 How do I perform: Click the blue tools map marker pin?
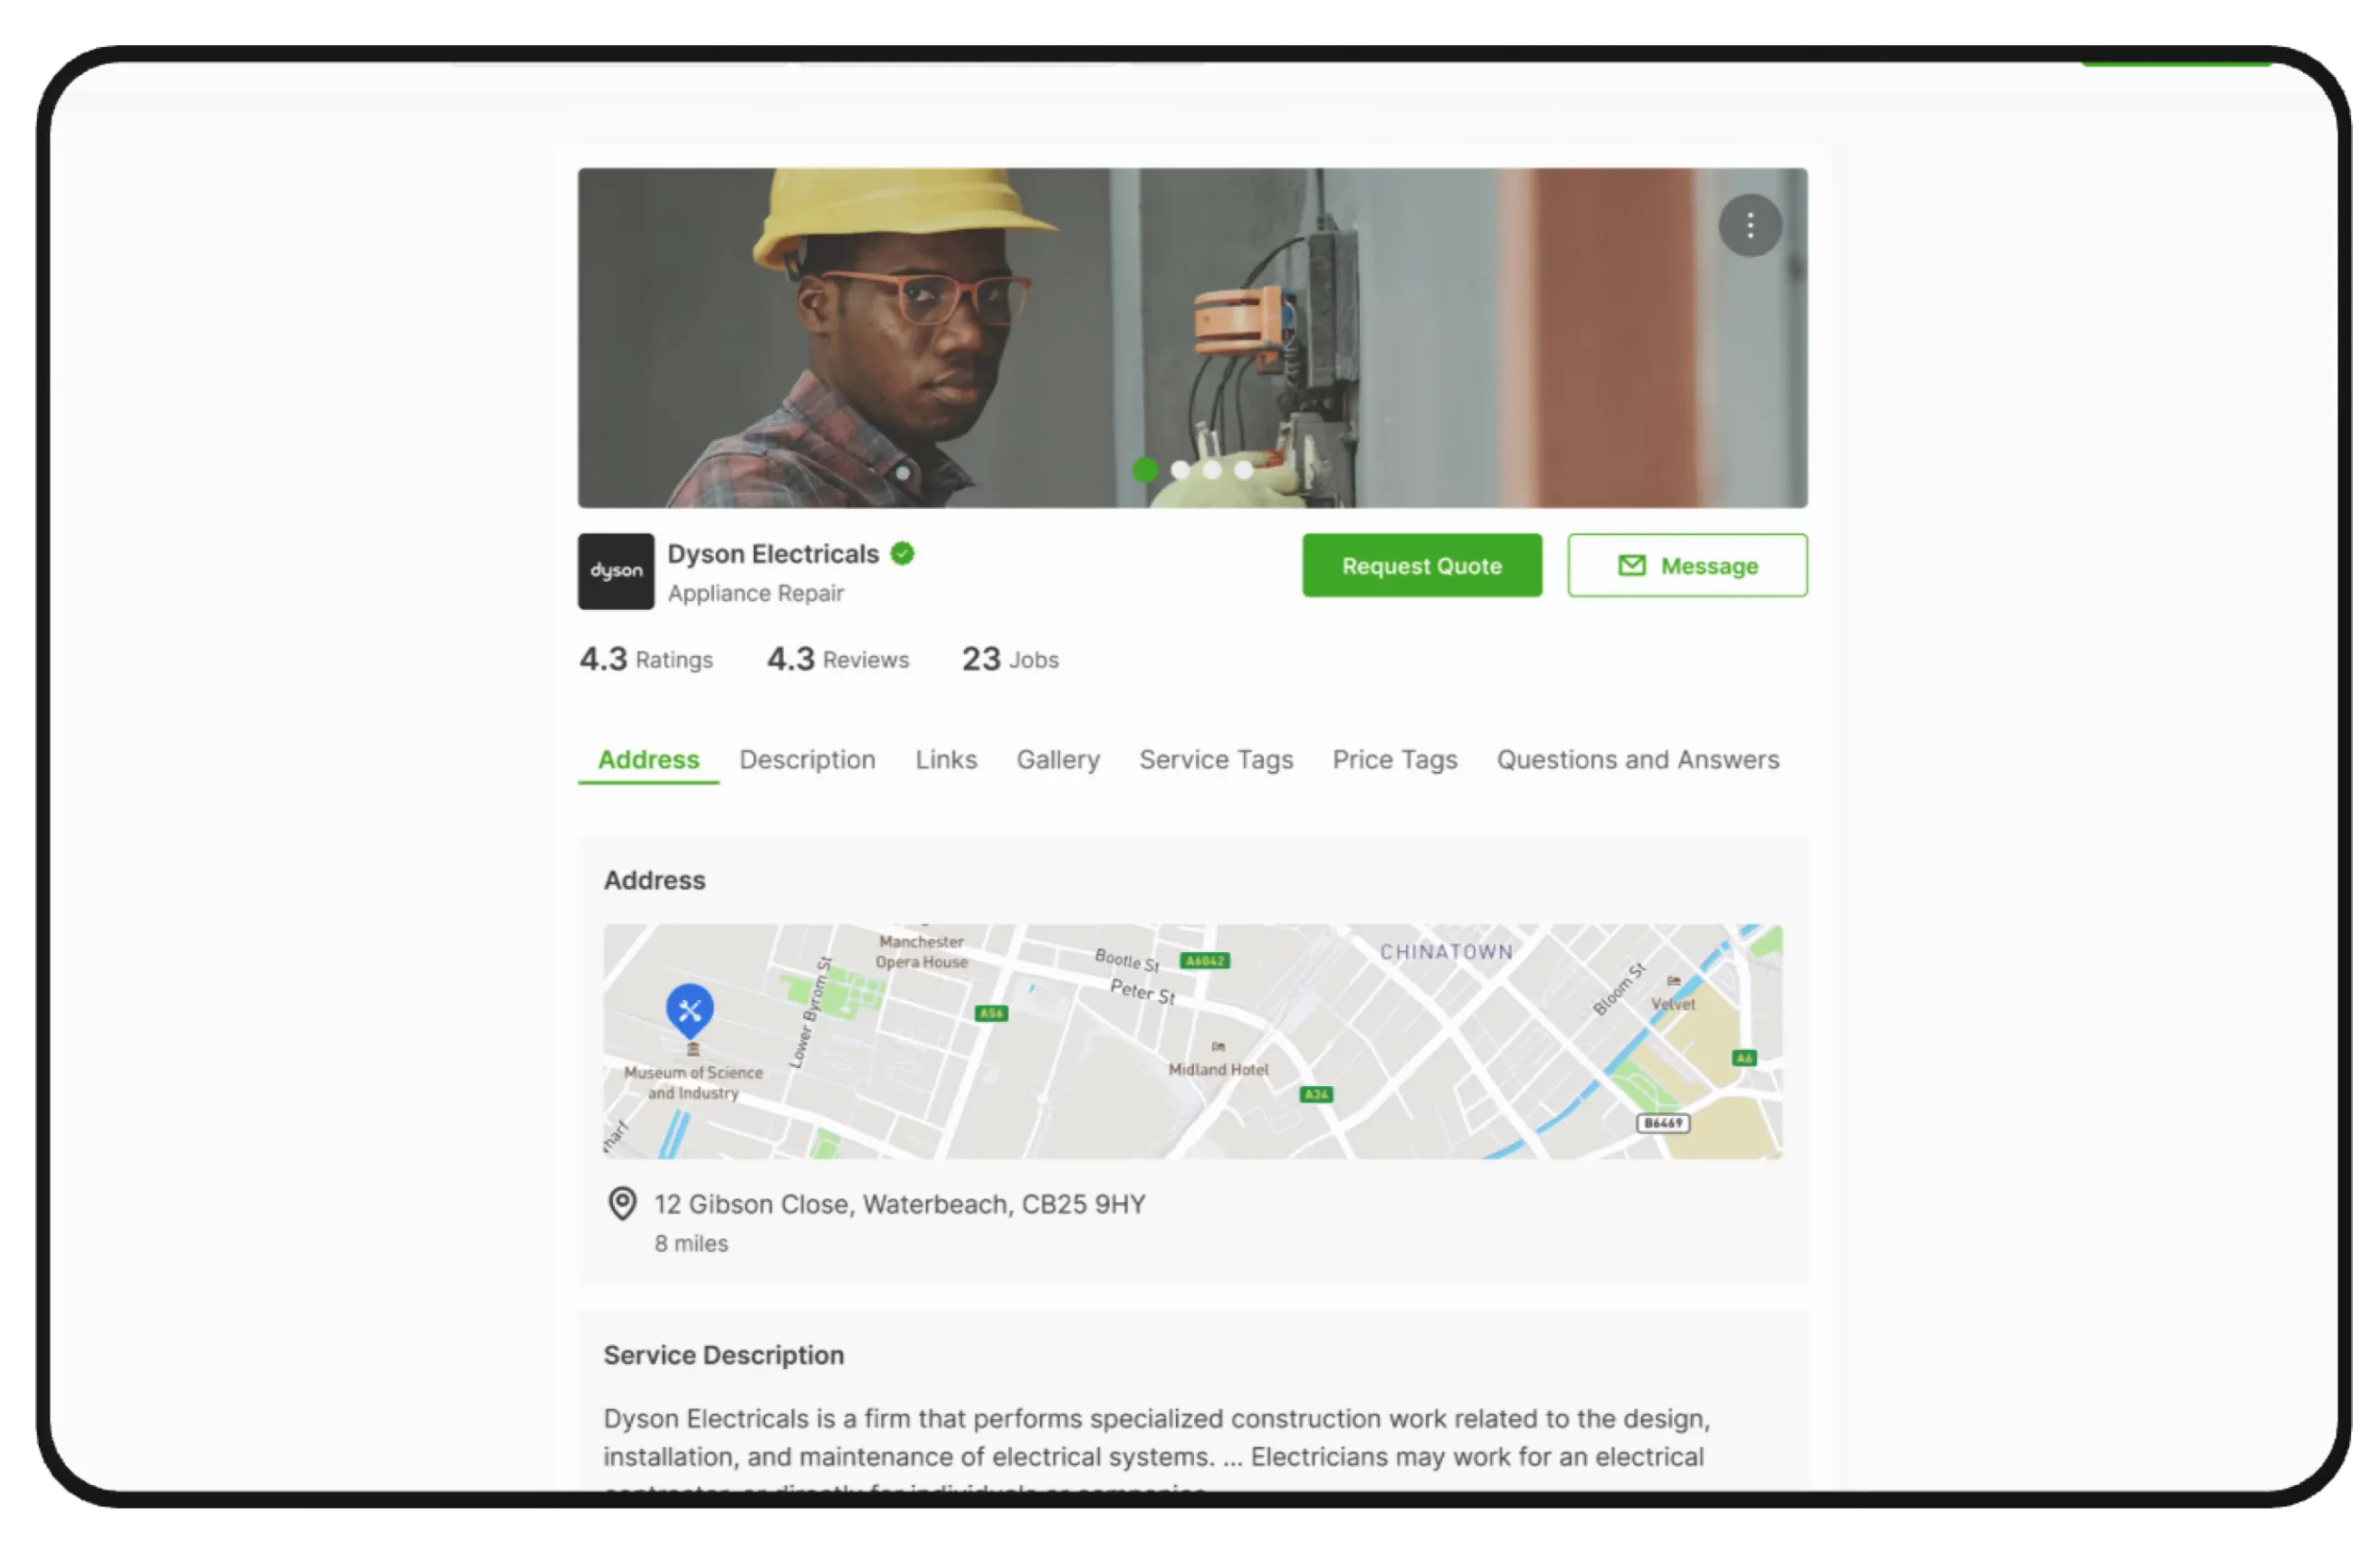[x=689, y=1009]
